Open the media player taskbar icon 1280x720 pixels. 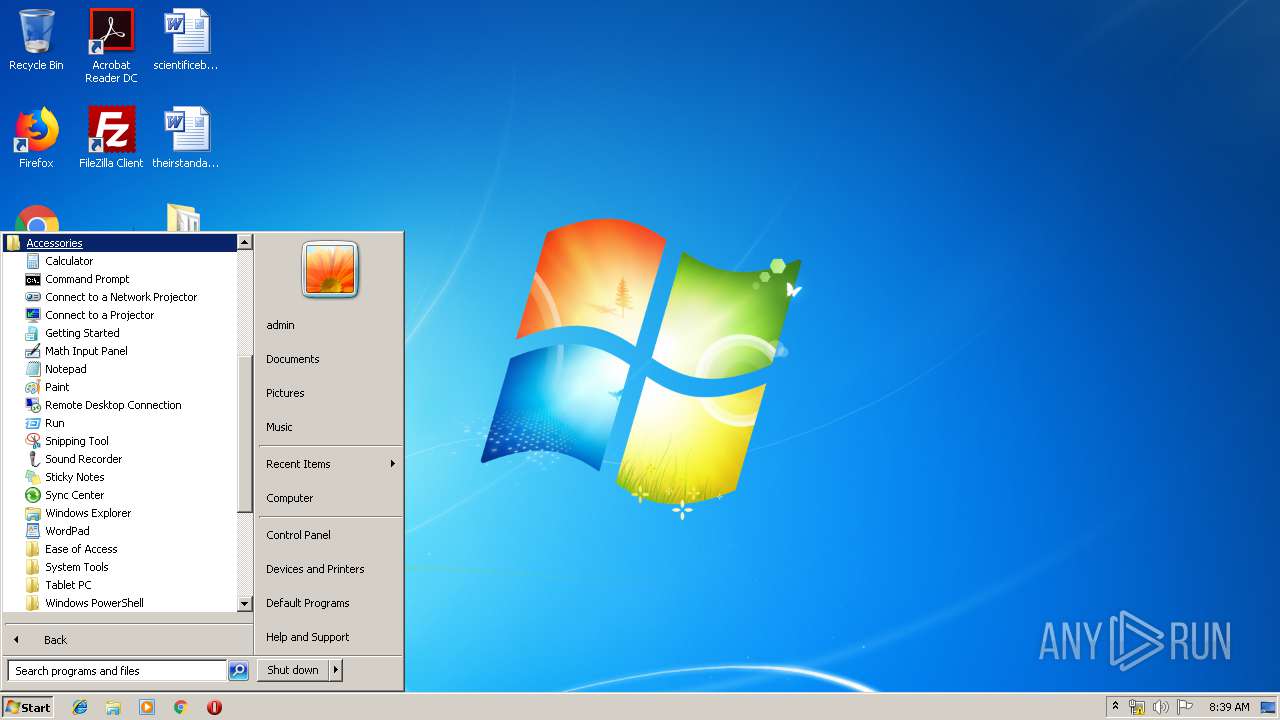pos(147,707)
